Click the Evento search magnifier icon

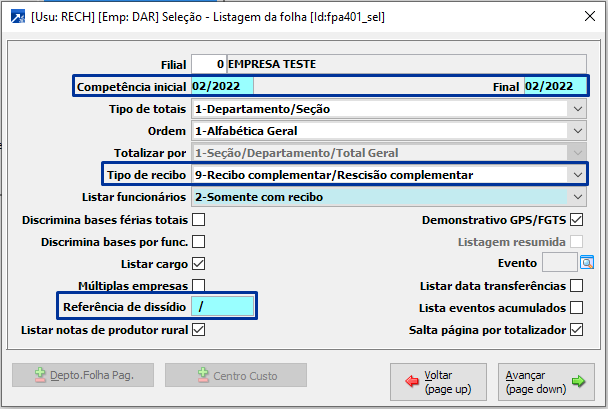(x=587, y=263)
